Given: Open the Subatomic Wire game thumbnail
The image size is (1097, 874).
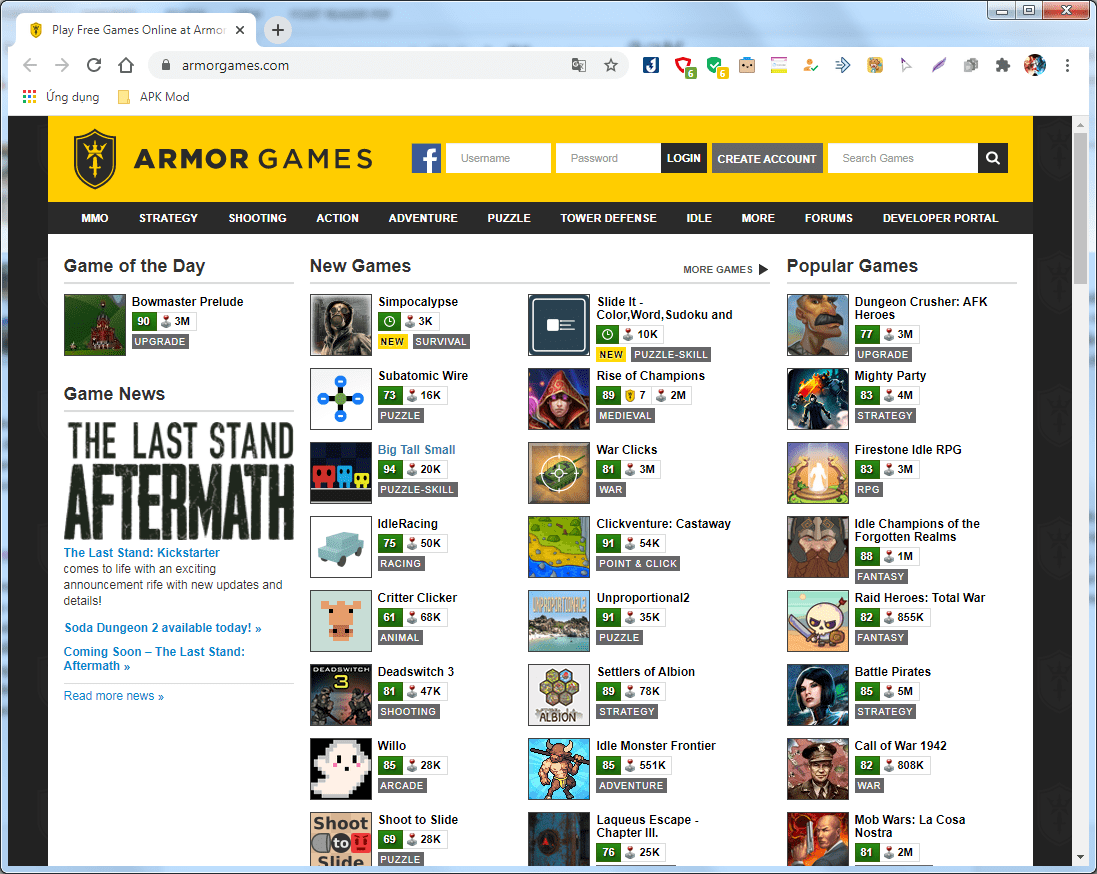Looking at the screenshot, I should pyautogui.click(x=341, y=399).
